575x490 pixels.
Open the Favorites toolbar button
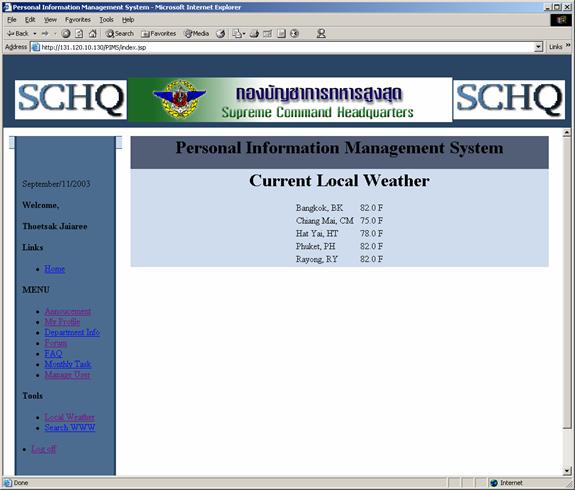(159, 34)
